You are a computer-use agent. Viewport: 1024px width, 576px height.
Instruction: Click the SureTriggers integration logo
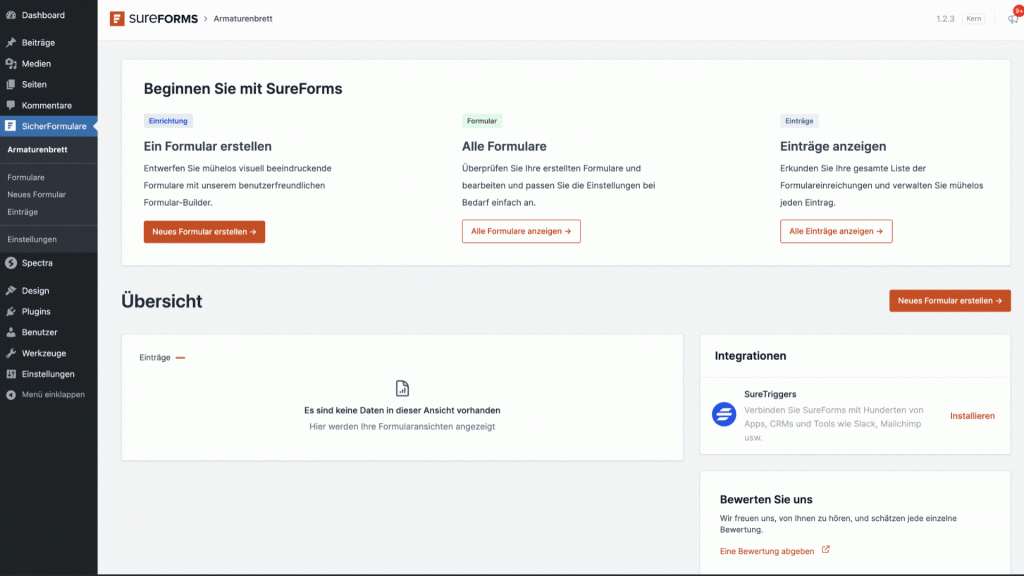click(723, 415)
